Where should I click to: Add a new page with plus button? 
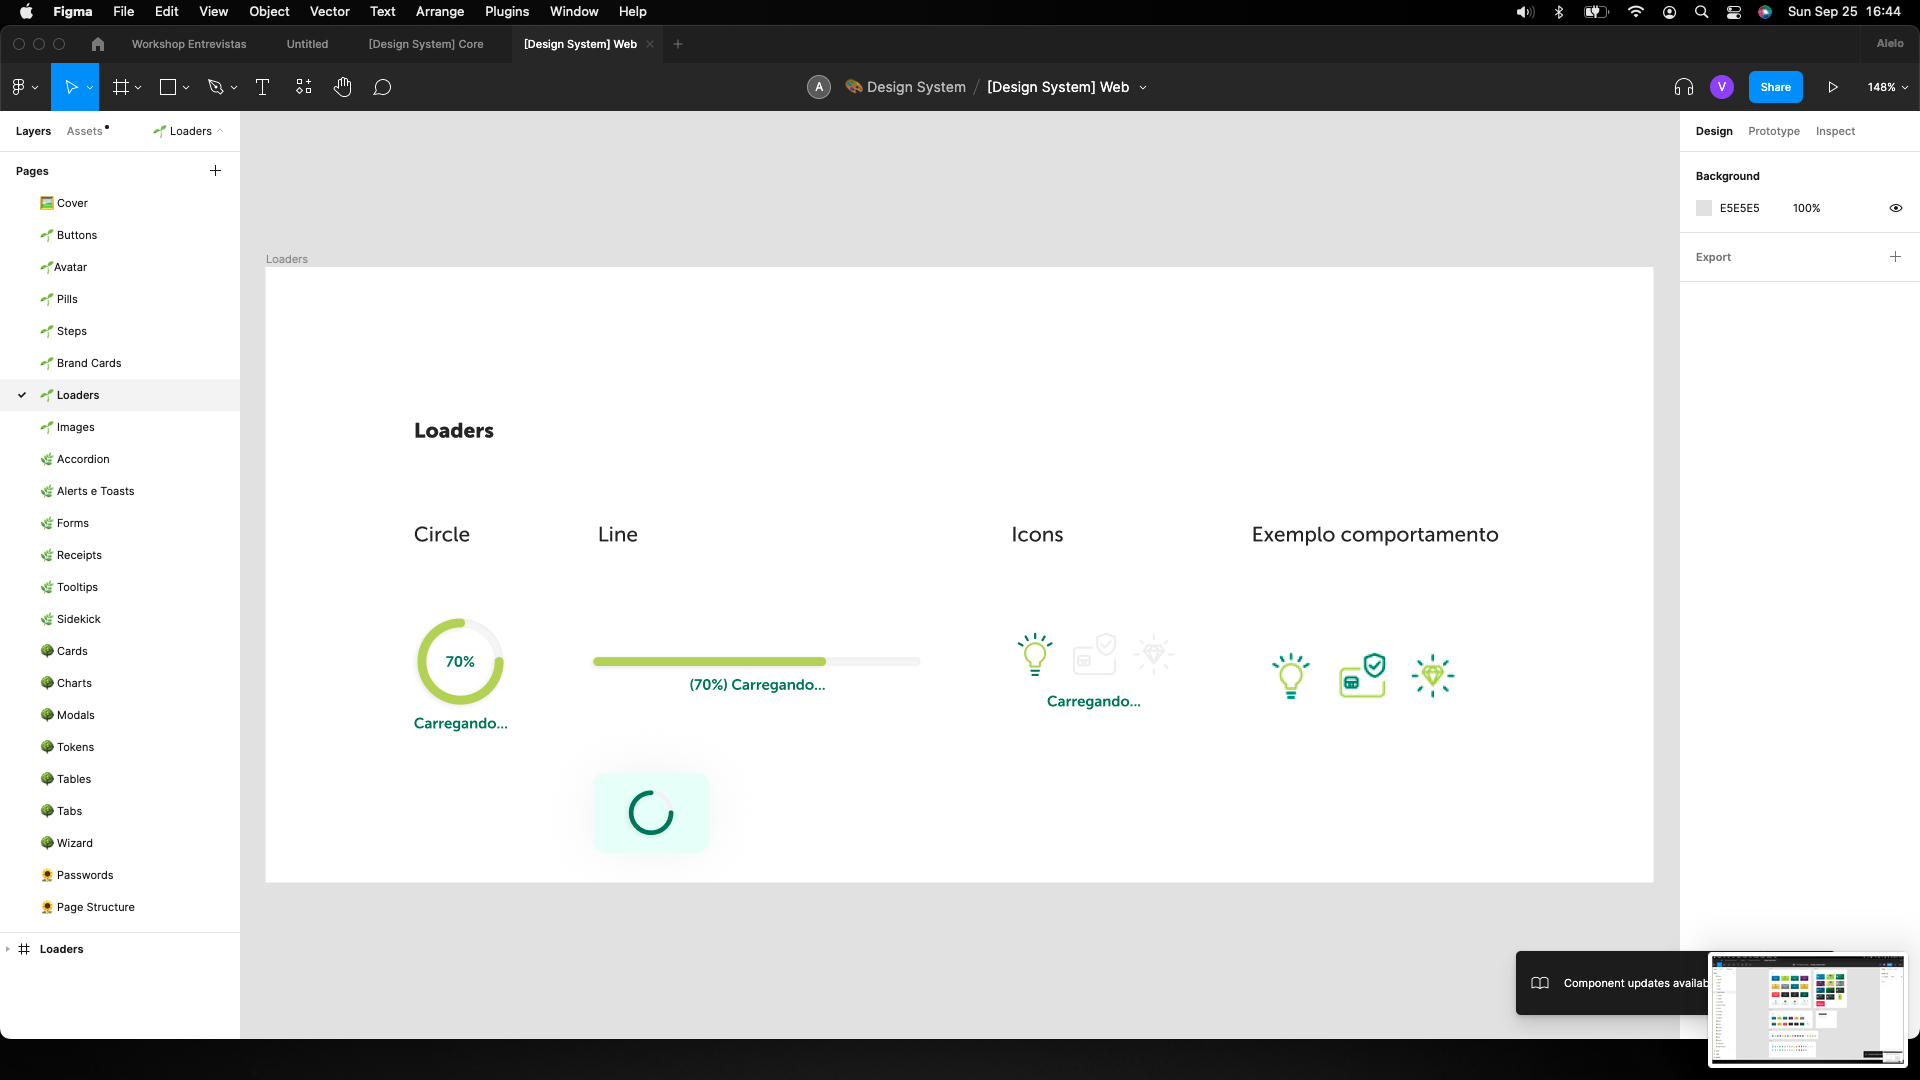pyautogui.click(x=215, y=171)
